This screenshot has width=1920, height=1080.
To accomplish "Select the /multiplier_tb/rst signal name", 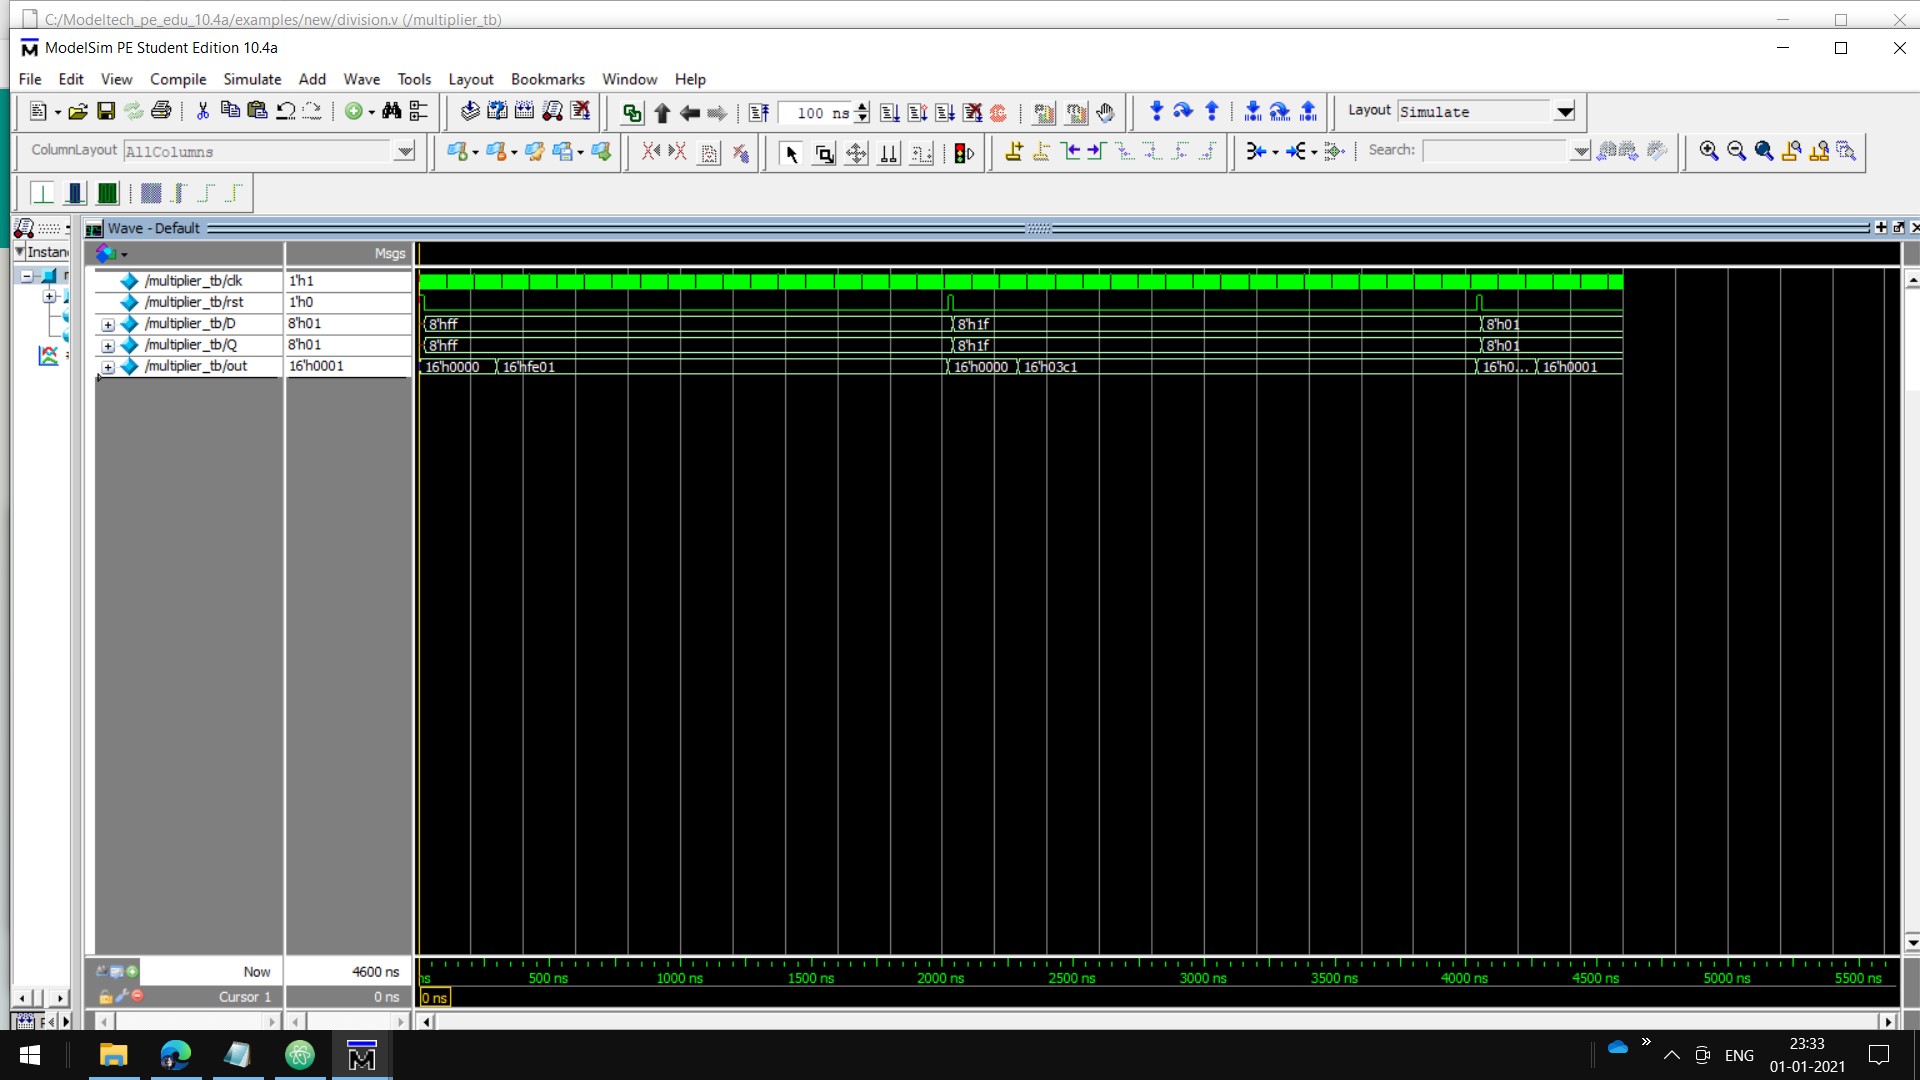I will (193, 302).
